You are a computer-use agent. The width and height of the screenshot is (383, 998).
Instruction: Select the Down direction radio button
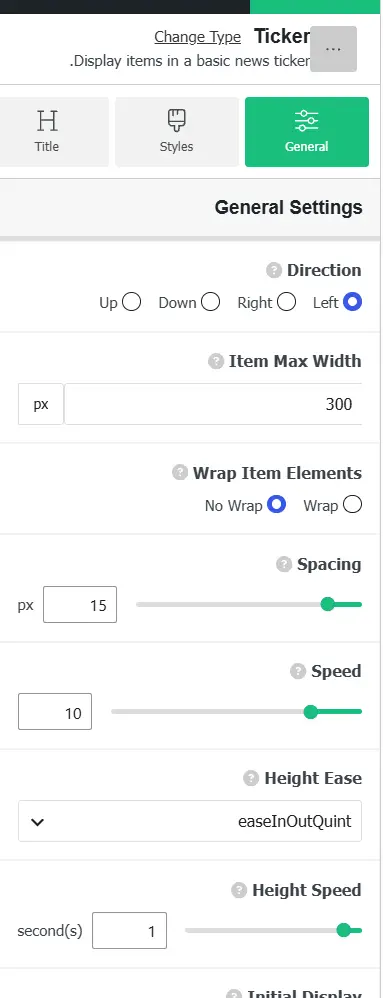coord(211,302)
